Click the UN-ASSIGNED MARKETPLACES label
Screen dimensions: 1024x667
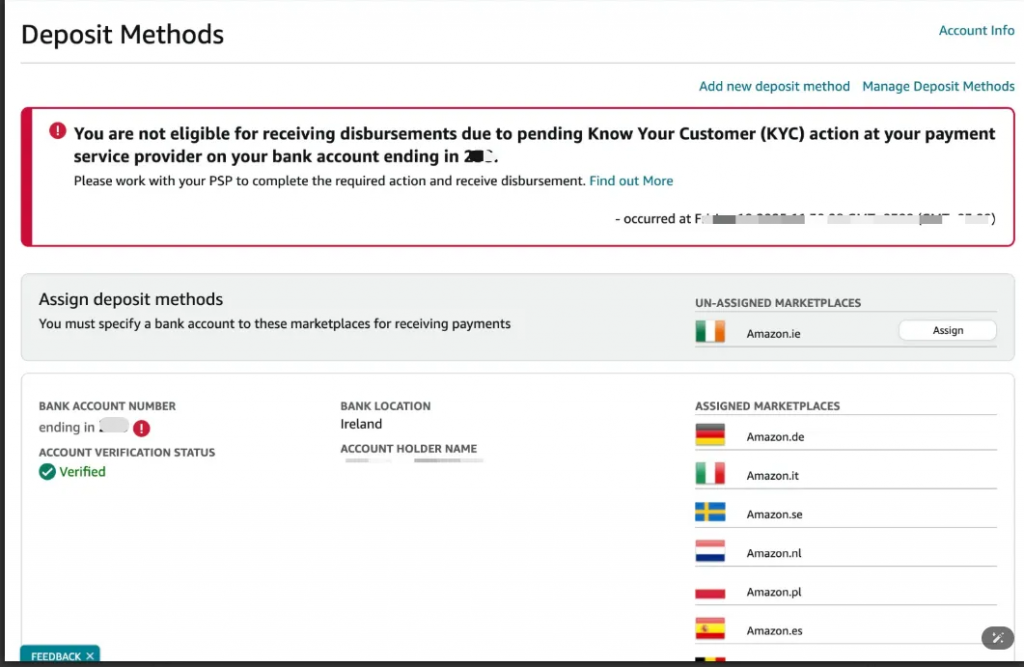coord(778,303)
